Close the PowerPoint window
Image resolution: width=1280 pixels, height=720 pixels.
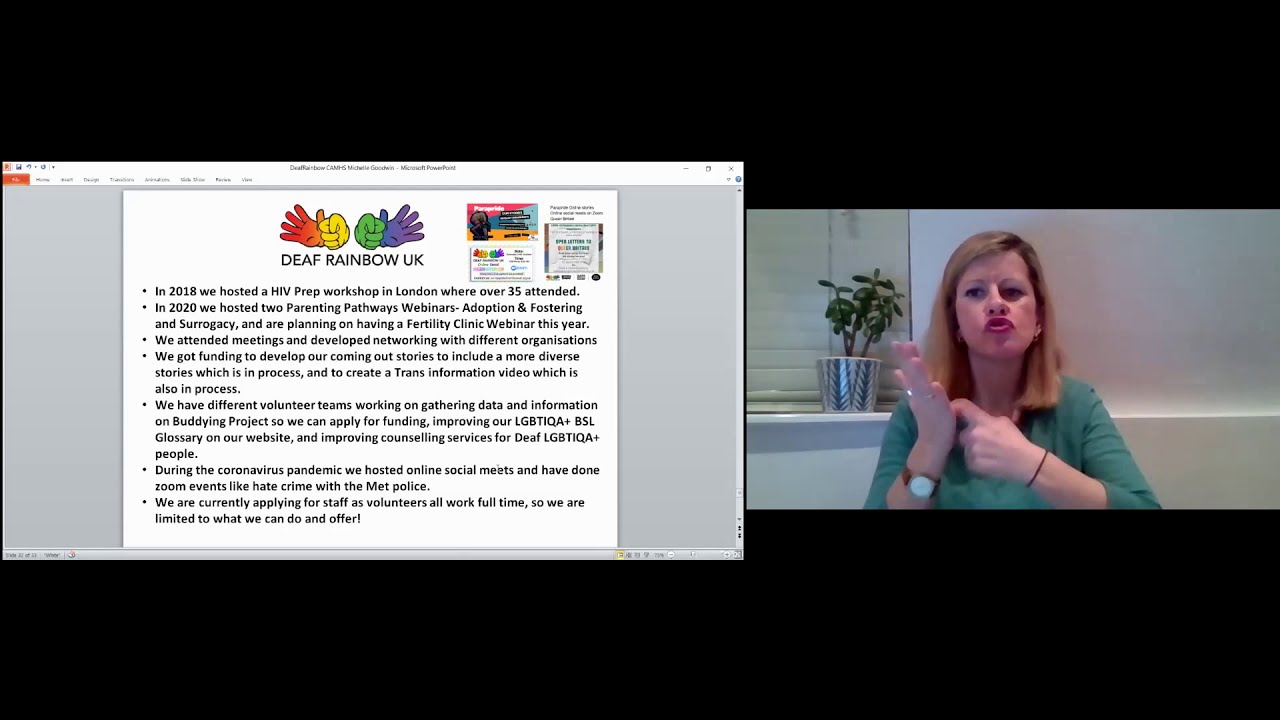pos(731,168)
